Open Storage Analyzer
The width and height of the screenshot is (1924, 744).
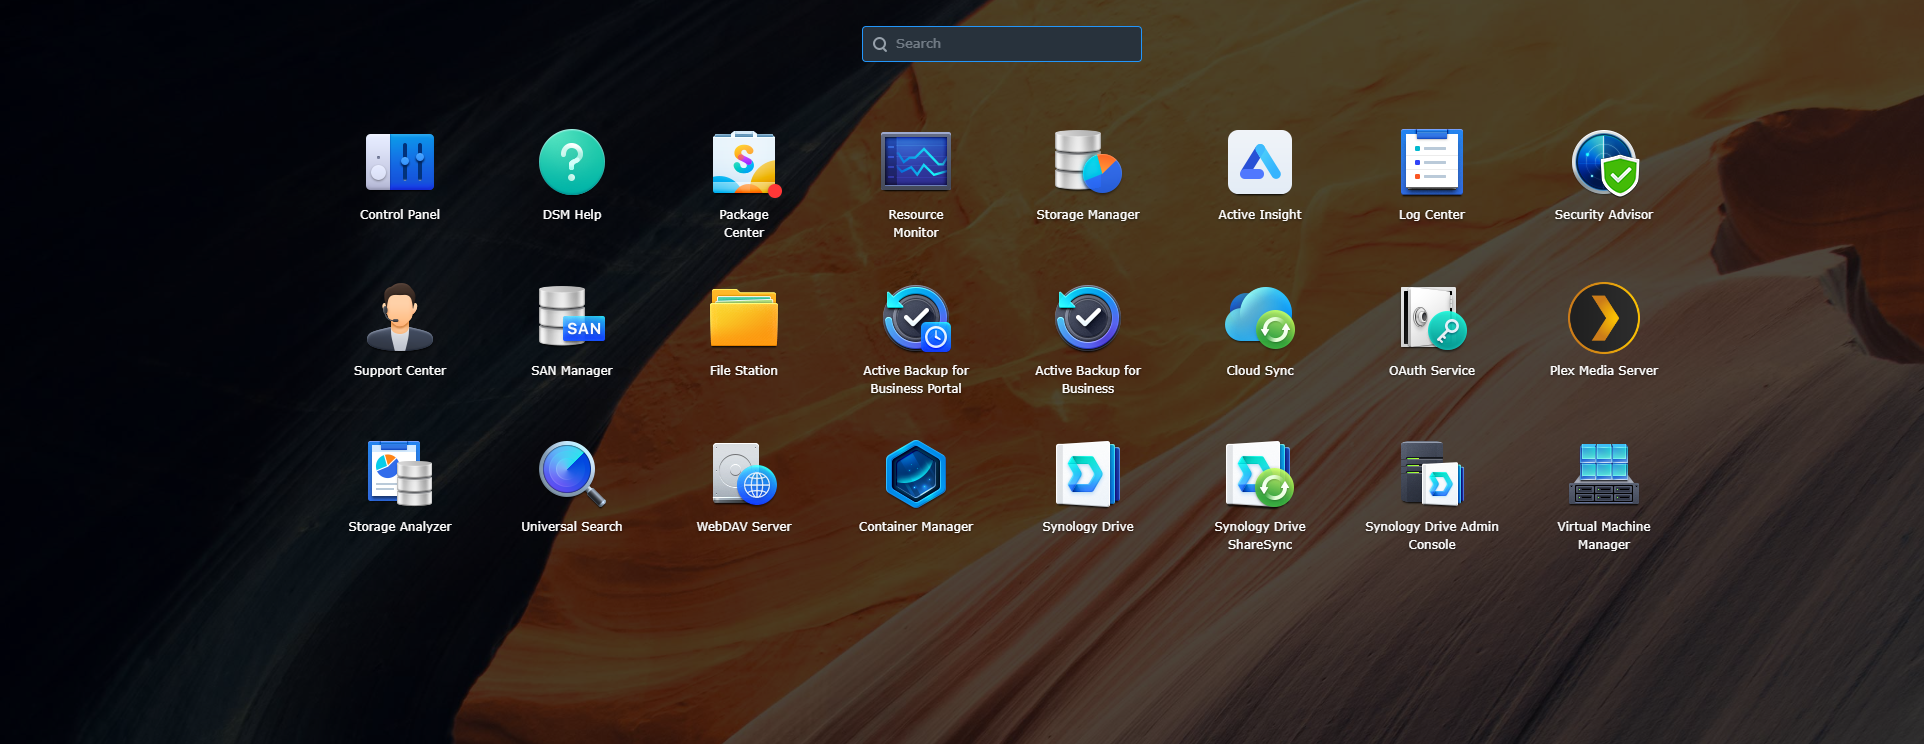pyautogui.click(x=400, y=474)
